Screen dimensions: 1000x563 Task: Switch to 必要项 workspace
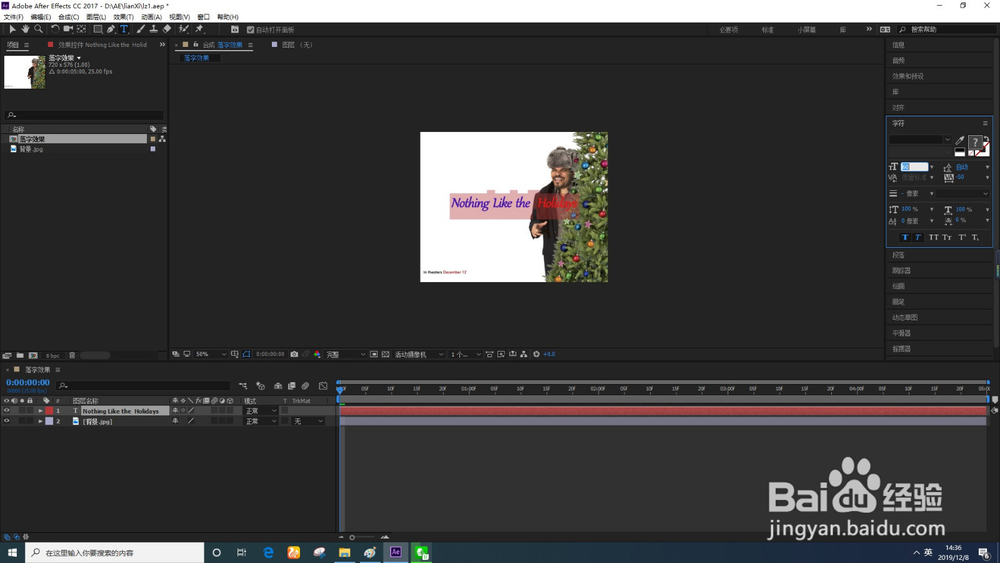728,30
